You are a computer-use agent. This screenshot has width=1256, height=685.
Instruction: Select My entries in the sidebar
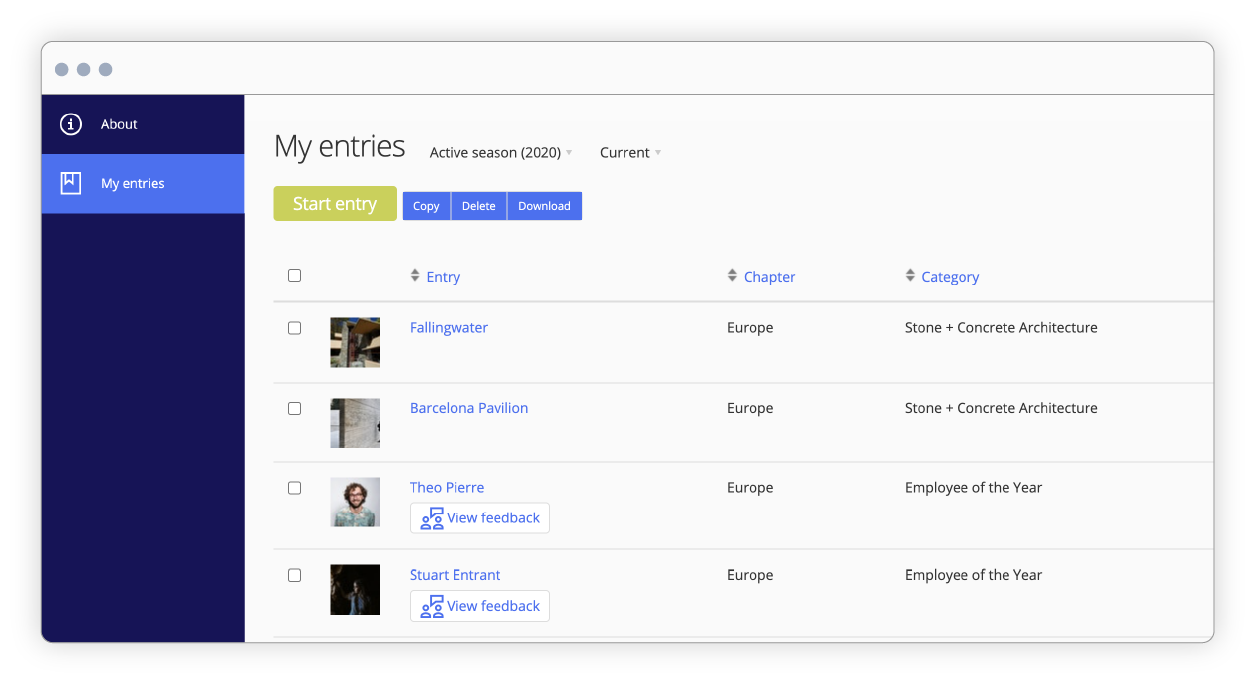click(130, 183)
